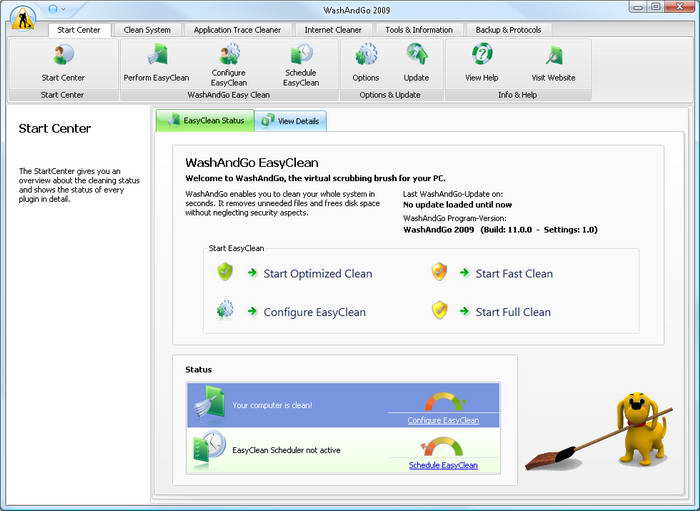
Task: Click the broom document status icon
Action: click(x=210, y=405)
